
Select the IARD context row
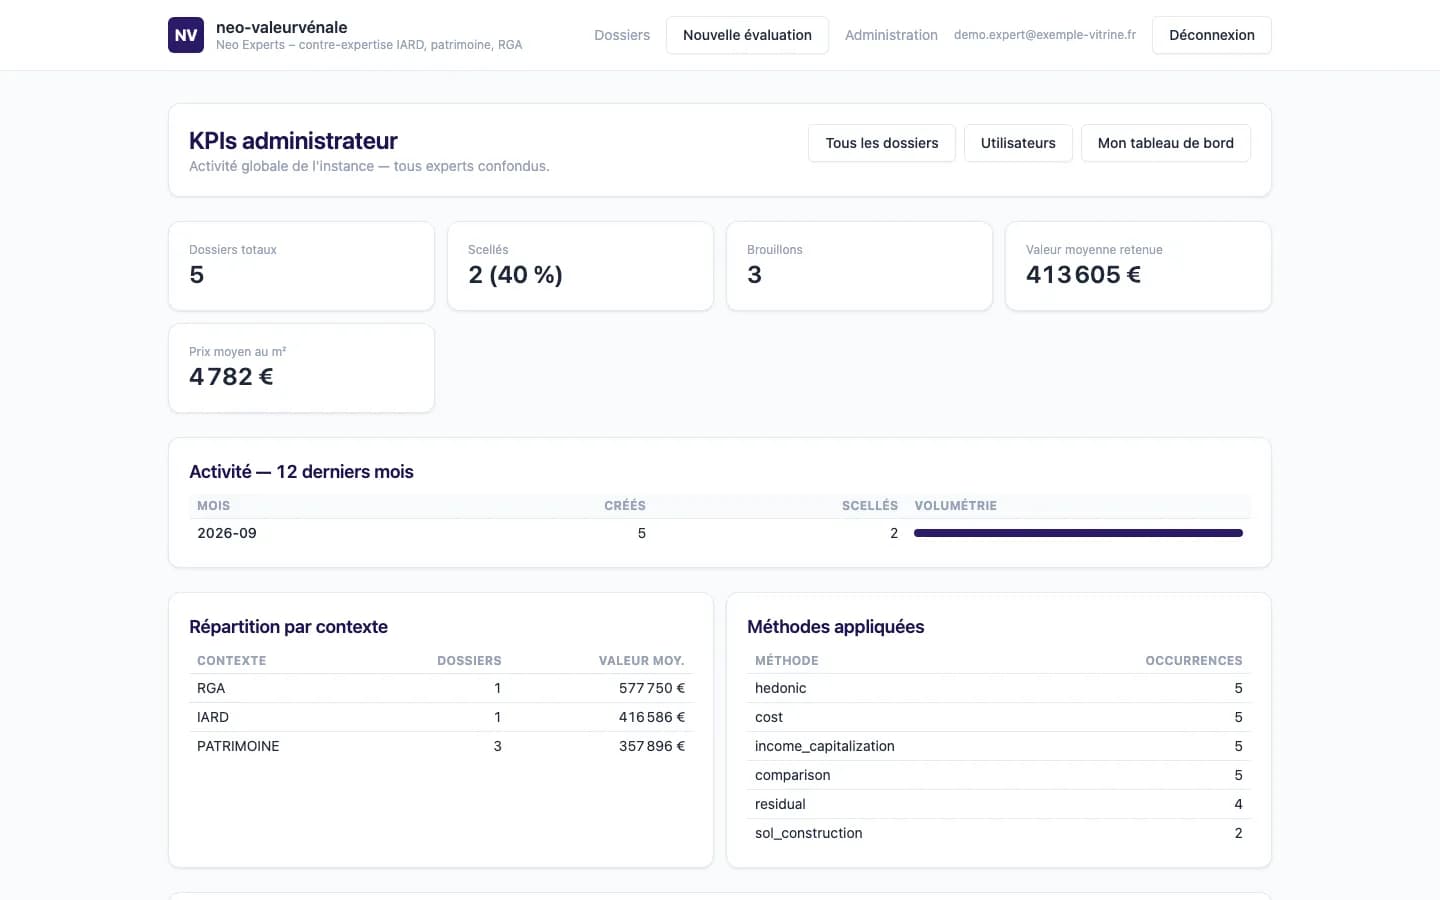click(441, 717)
